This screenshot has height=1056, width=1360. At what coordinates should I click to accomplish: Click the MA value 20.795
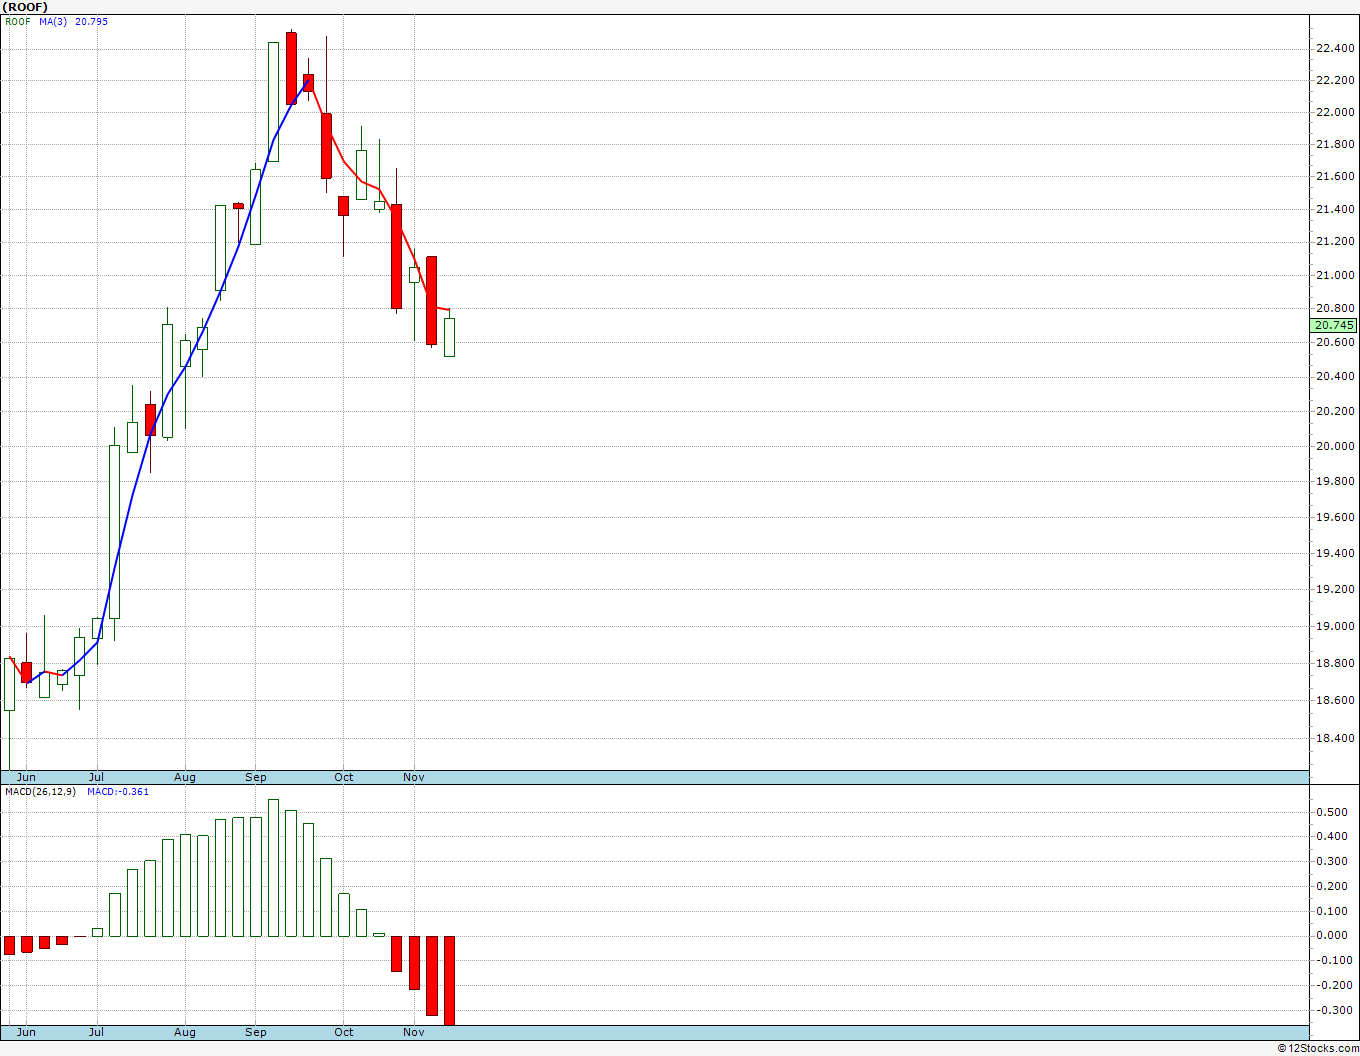[91, 21]
